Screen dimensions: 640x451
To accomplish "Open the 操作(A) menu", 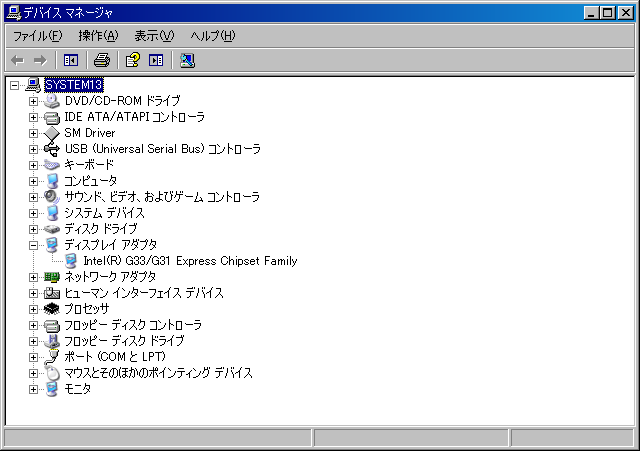I will click(98, 36).
